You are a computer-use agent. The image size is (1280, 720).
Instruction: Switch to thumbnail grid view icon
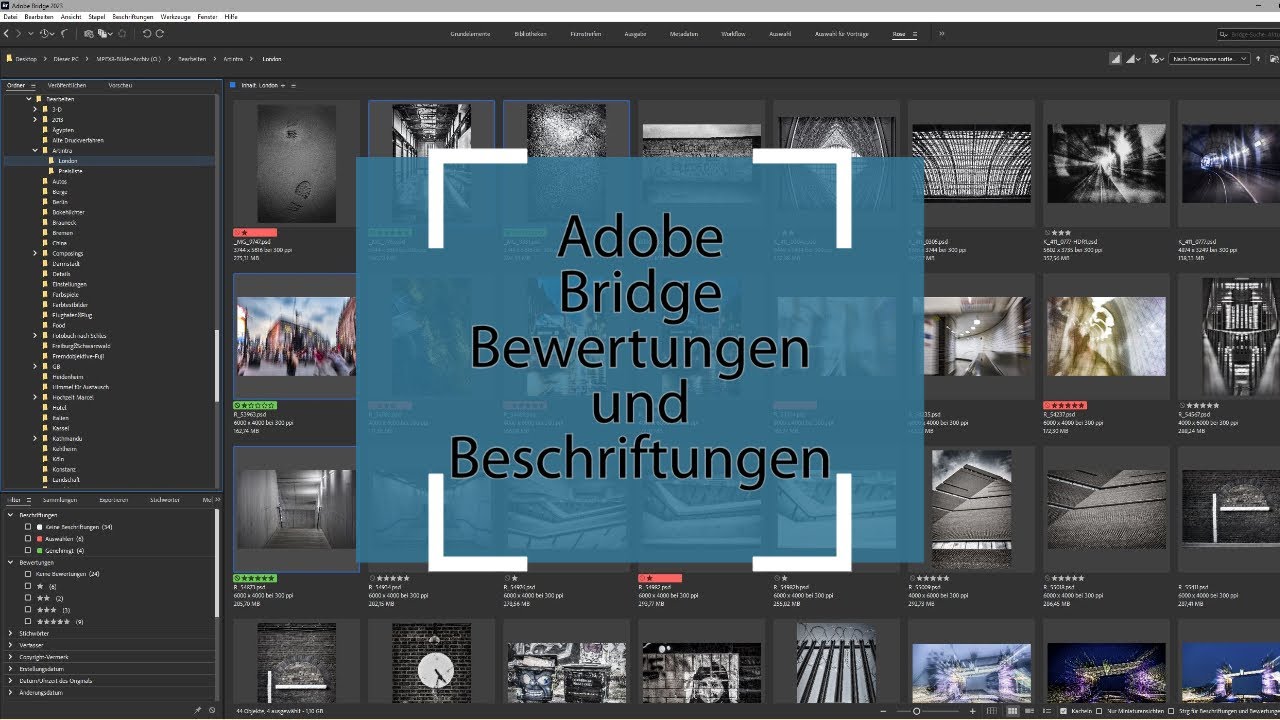point(1012,710)
